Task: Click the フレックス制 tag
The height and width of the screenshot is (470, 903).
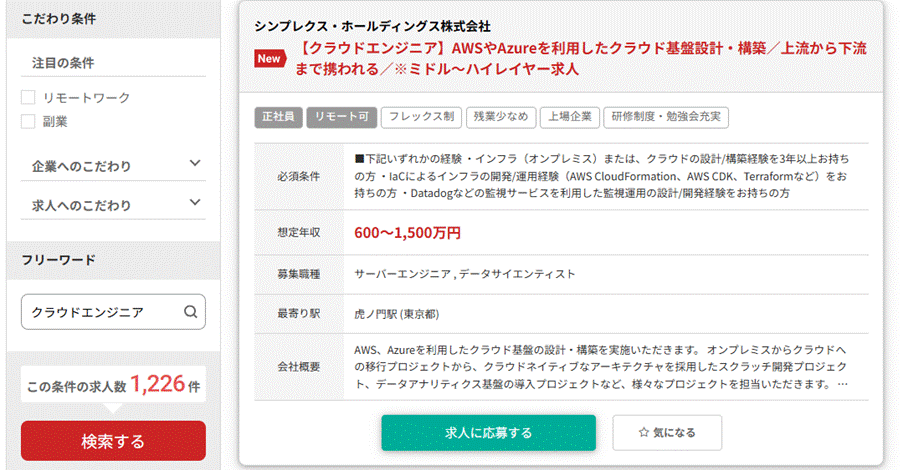Action: 421,117
